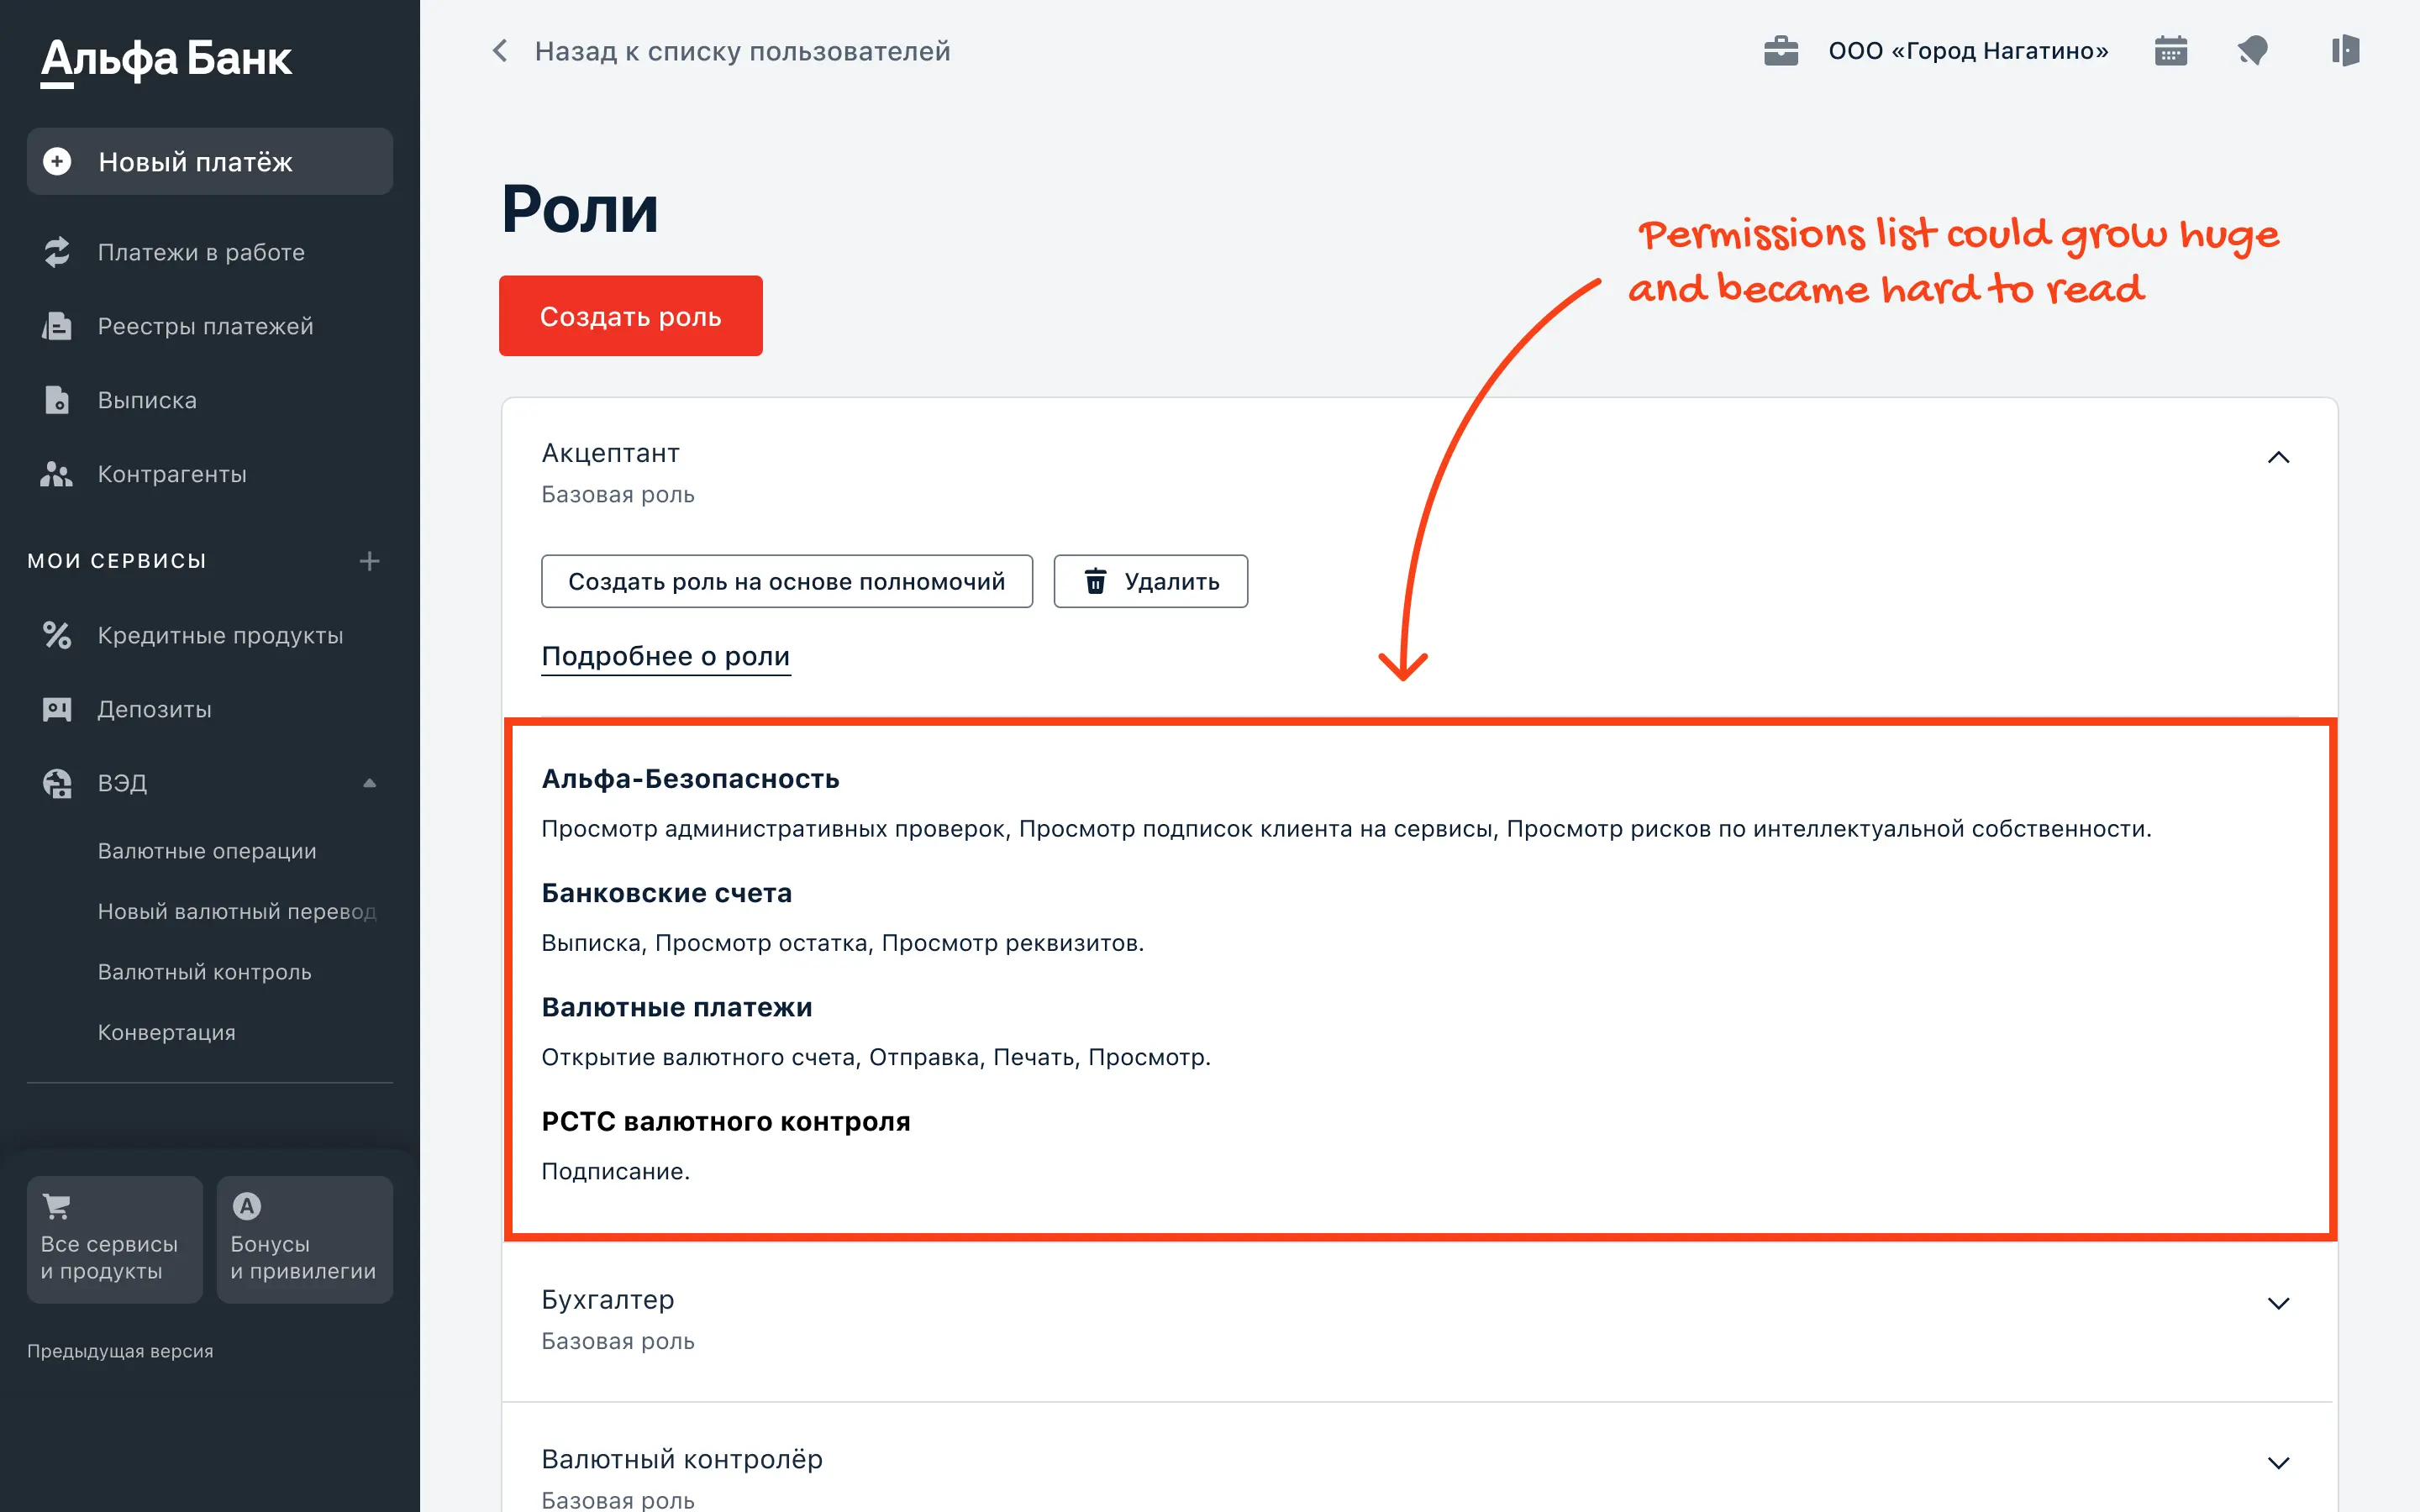The image size is (2420, 1512).
Task: Open the Подробнее о роли link
Action: coord(665,656)
